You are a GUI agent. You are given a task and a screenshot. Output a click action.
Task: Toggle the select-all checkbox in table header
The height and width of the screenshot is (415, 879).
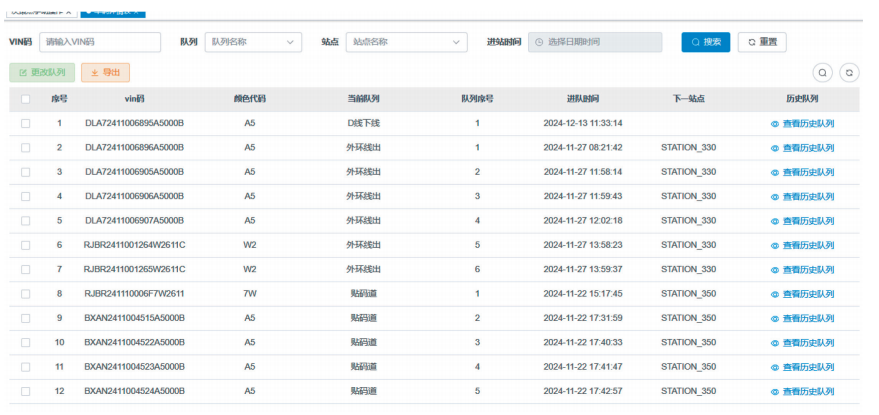point(26,99)
